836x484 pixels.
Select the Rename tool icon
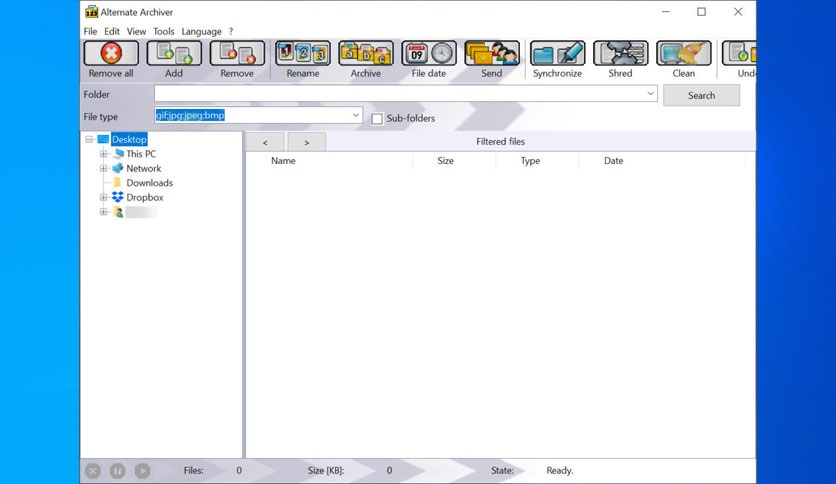[x=302, y=54]
